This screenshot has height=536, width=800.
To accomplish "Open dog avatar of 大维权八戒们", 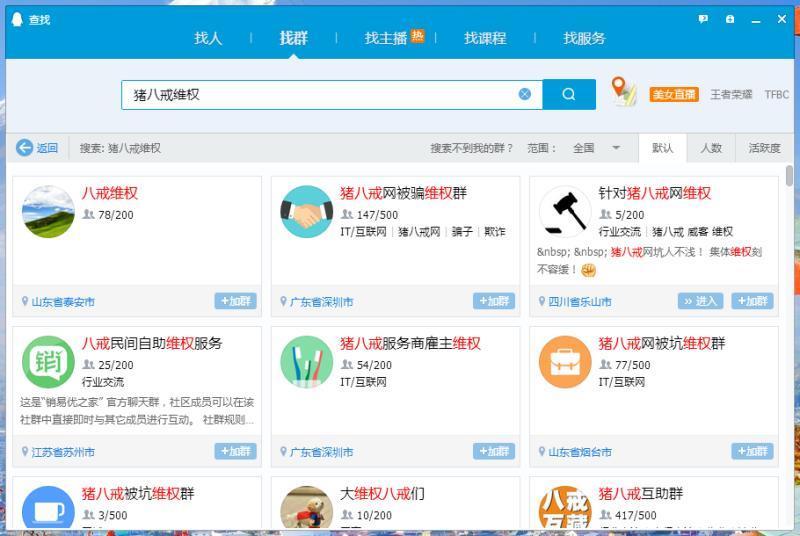I will coord(307,507).
